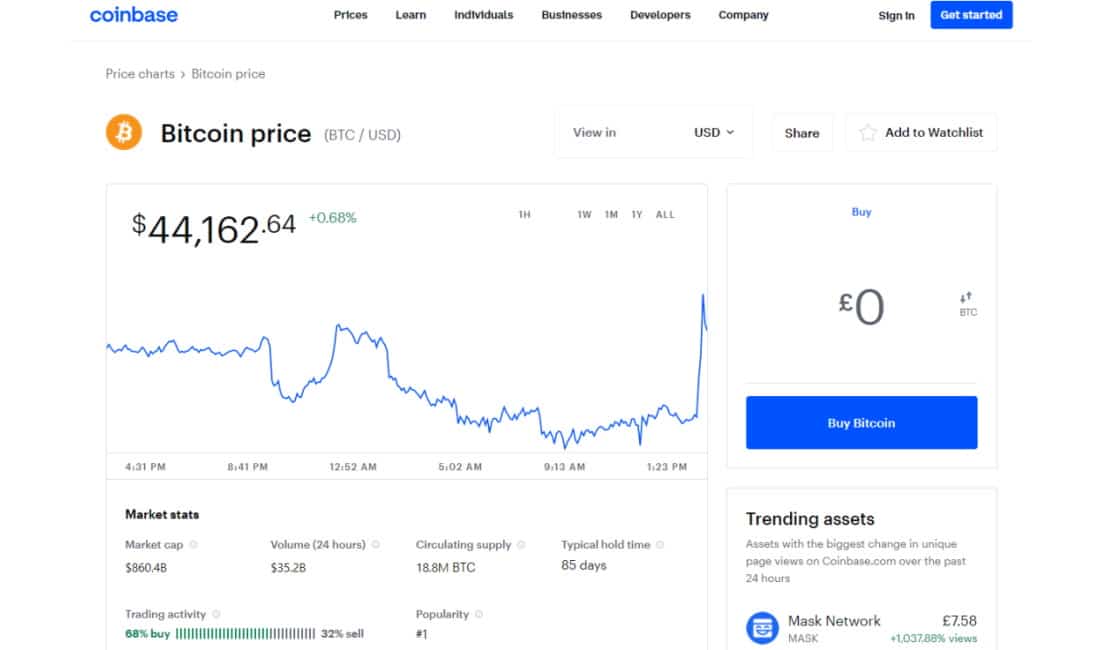Click Add to Watchlist button
This screenshot has width=1100, height=650.
pyautogui.click(x=921, y=133)
